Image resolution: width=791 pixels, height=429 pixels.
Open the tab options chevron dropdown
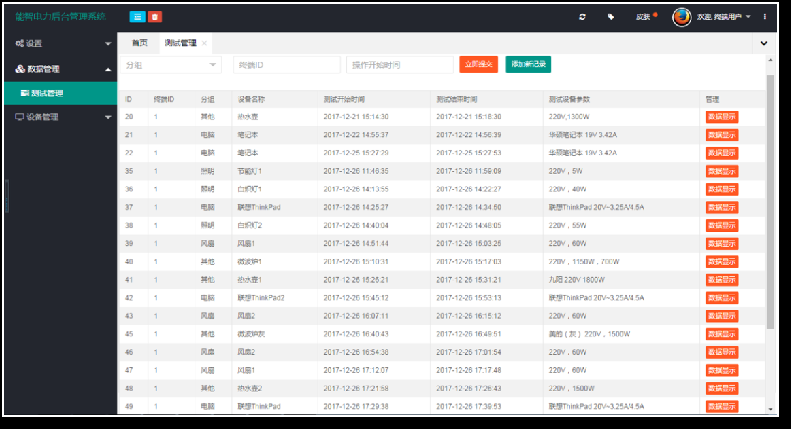(764, 43)
